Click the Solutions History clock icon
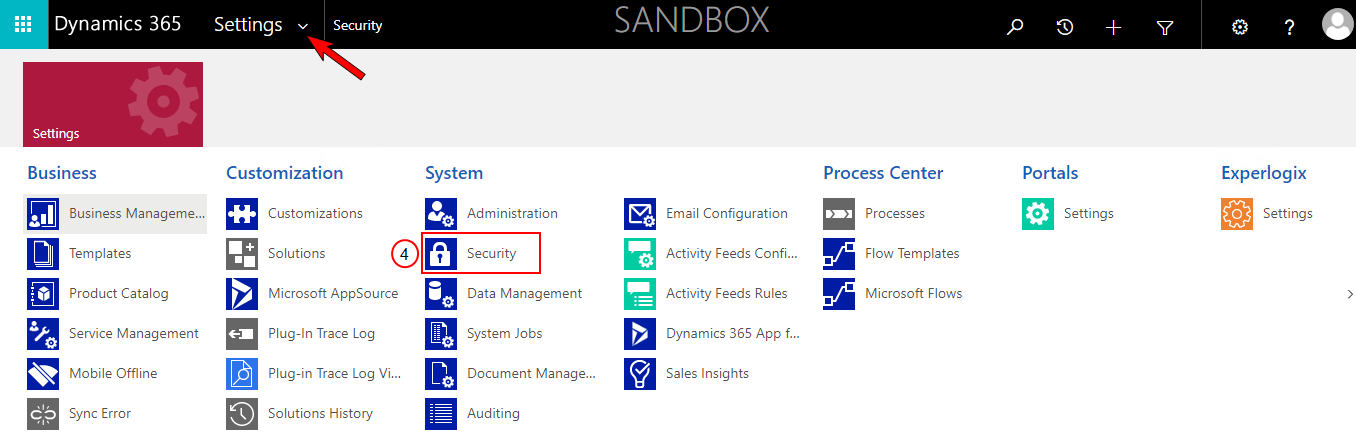 coord(242,414)
